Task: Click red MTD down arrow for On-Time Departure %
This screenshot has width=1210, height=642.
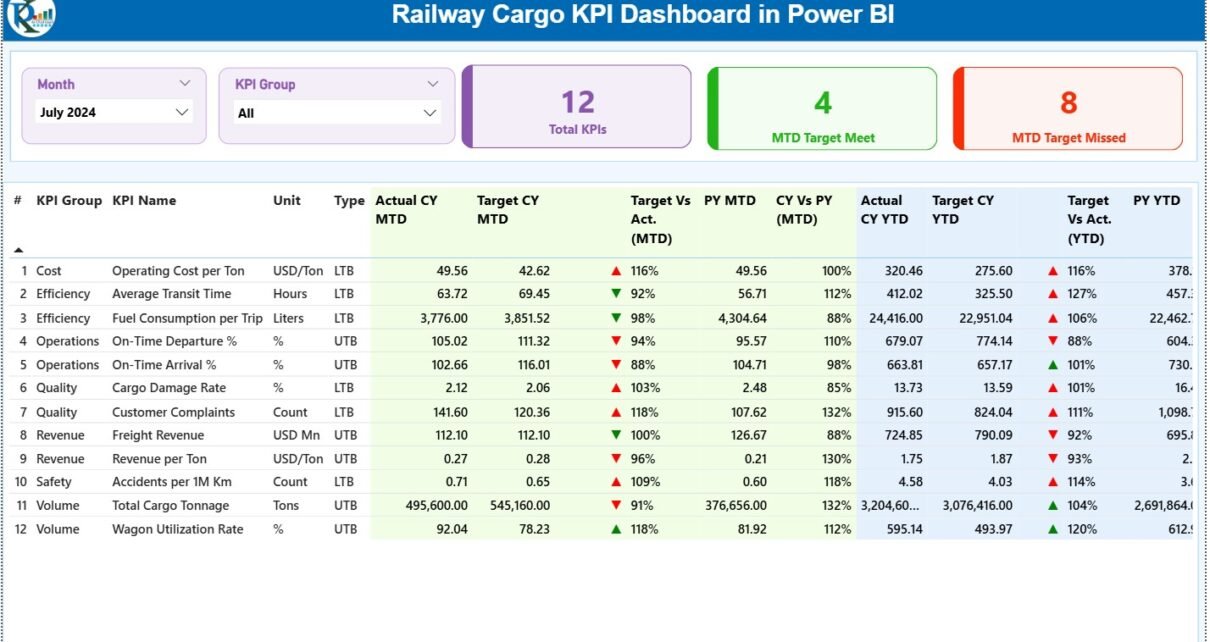Action: (616, 341)
